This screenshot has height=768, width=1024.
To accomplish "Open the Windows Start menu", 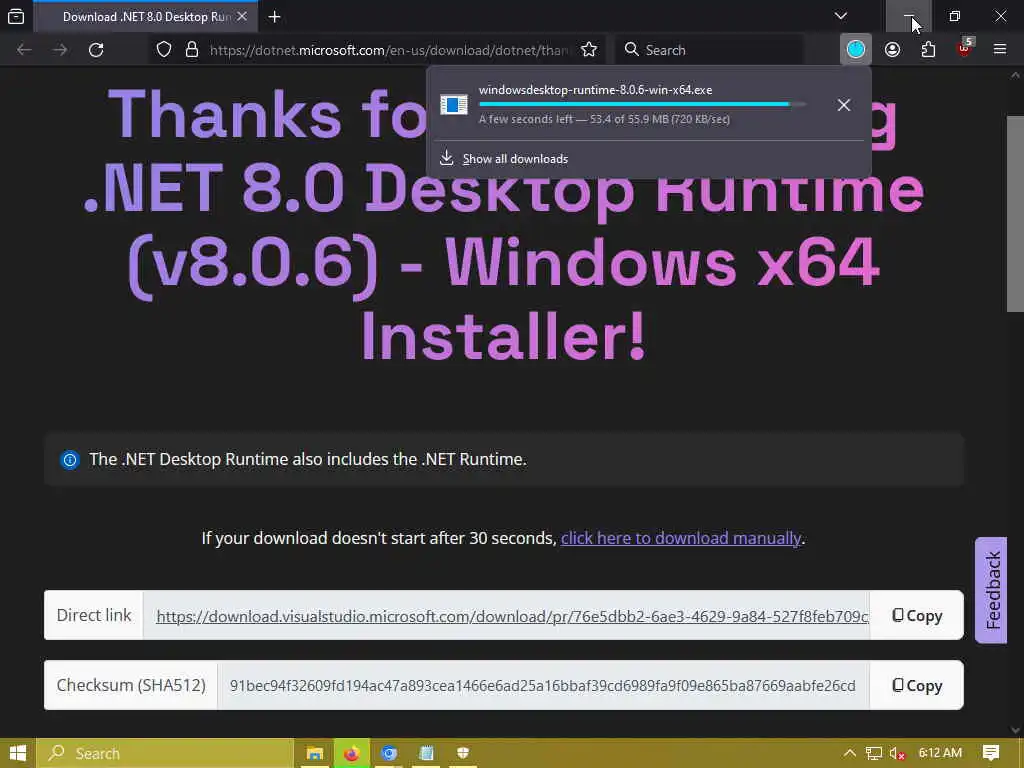I will (18, 753).
